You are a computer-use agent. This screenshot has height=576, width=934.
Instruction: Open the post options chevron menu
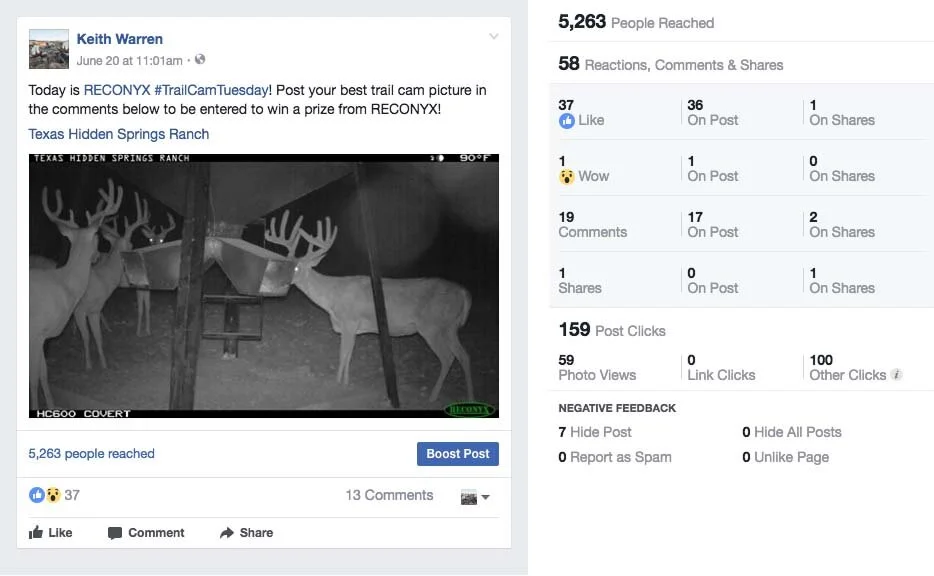click(x=494, y=36)
